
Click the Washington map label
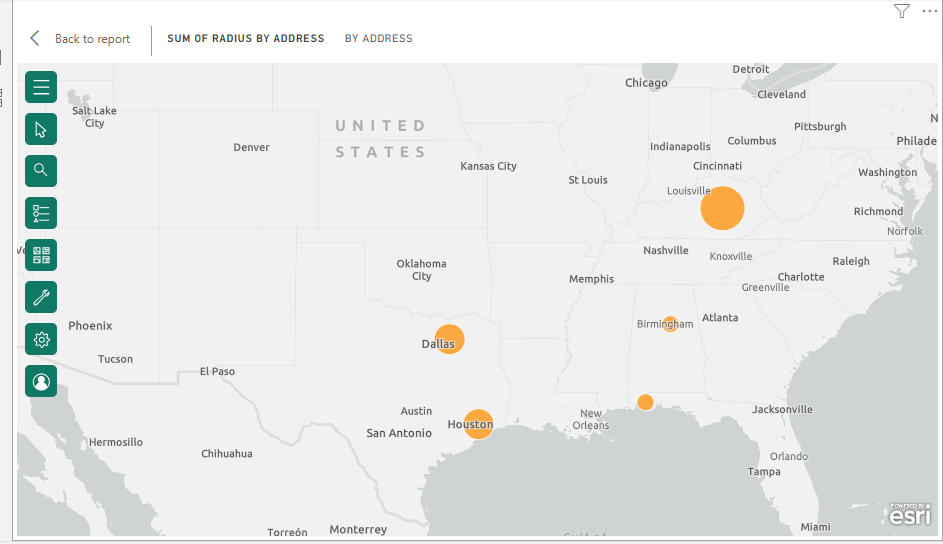pos(888,173)
